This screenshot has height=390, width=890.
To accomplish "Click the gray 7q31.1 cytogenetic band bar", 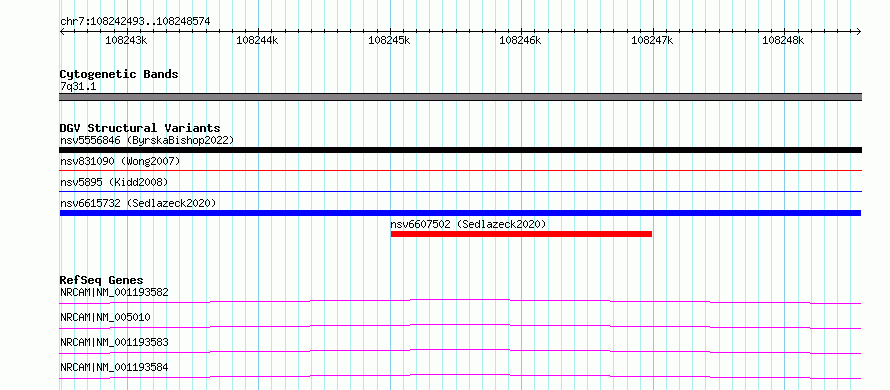I will pos(460,97).
